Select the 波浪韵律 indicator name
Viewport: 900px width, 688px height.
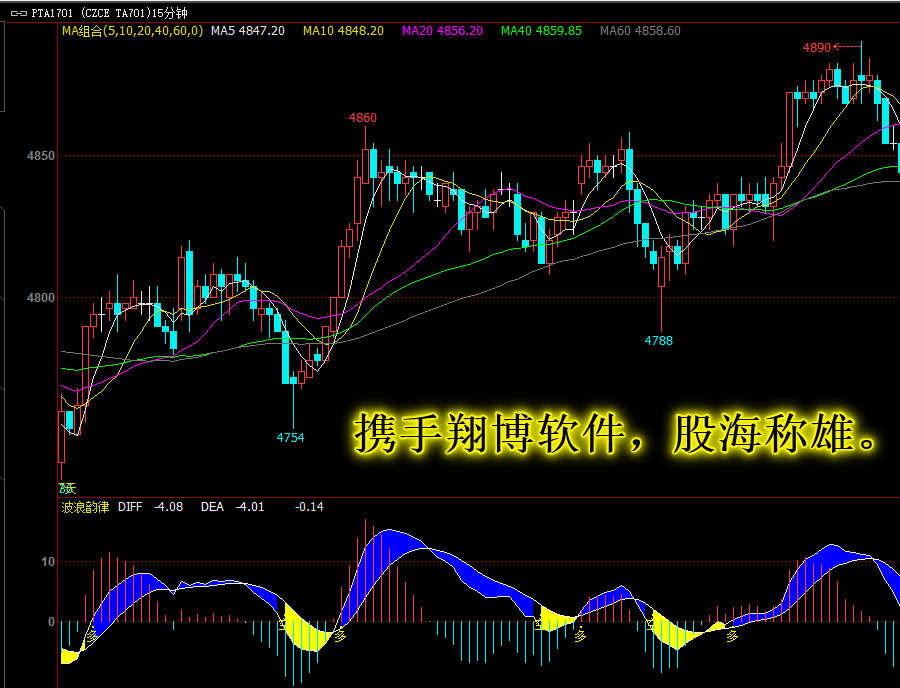coord(85,507)
